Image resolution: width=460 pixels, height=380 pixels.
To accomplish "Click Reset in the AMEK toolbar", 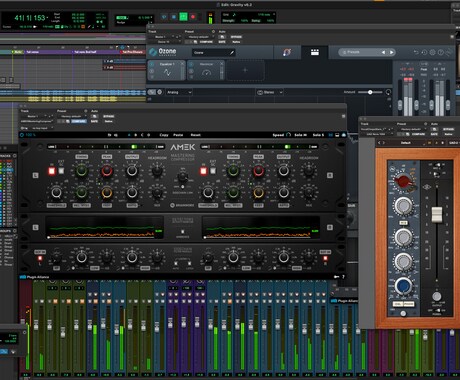I will click(x=195, y=135).
